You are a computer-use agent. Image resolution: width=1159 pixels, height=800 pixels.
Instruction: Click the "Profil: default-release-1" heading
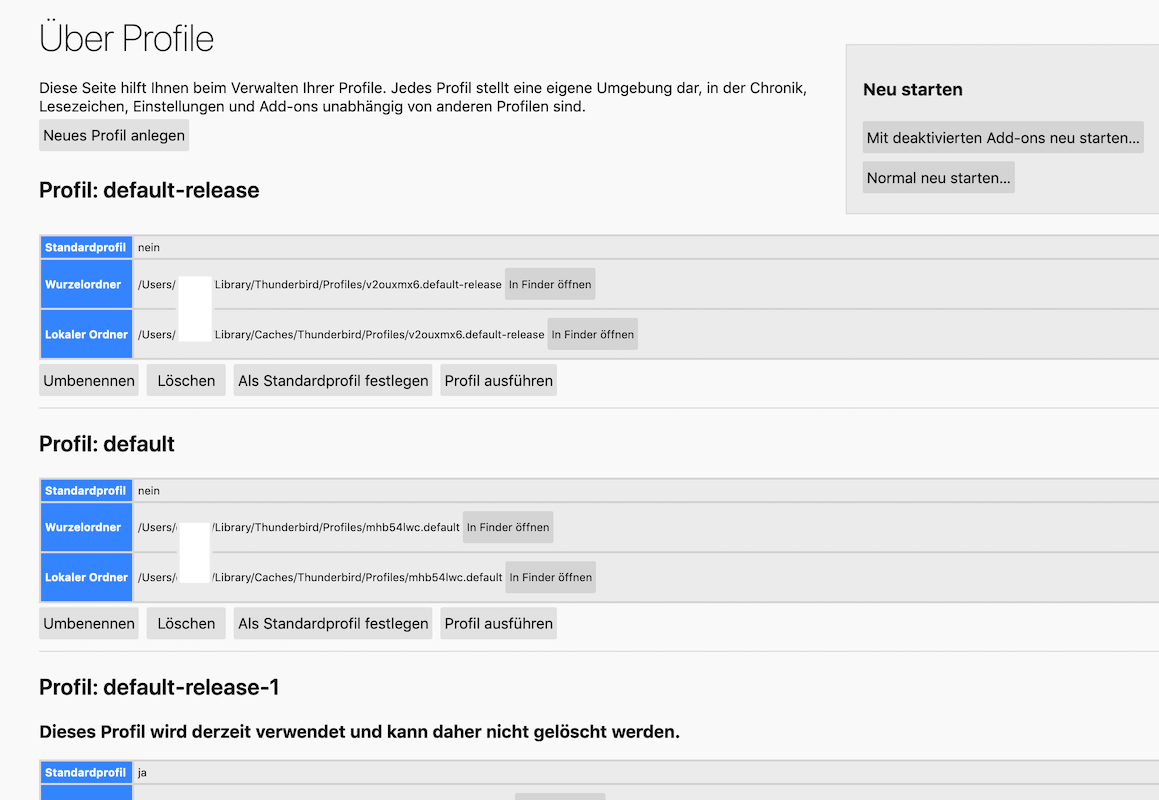[159, 687]
